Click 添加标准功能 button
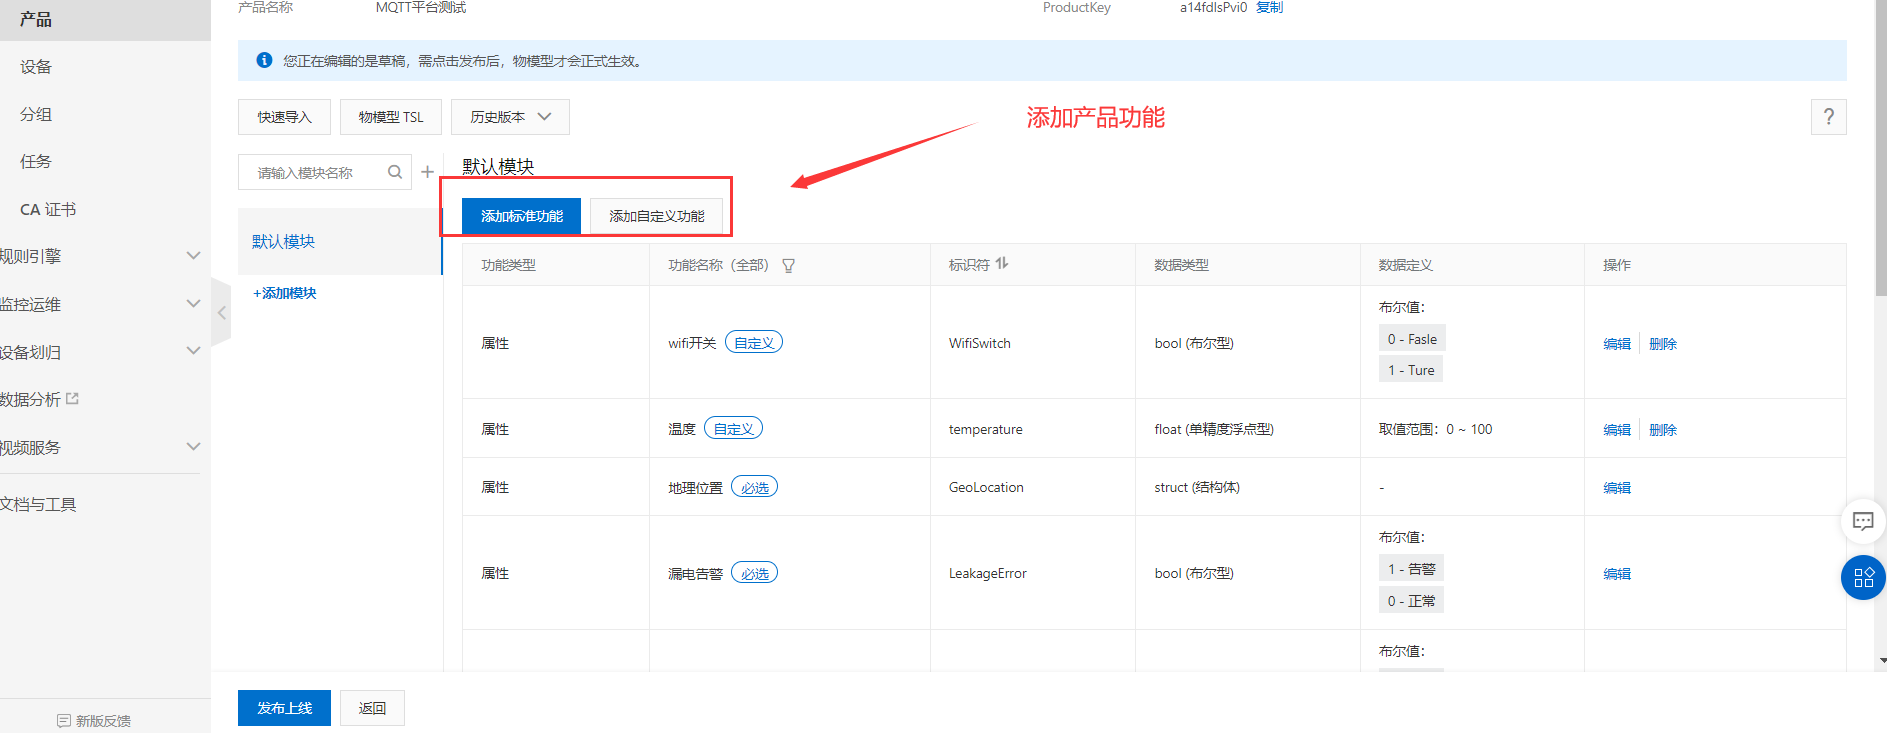1887x733 pixels. pyautogui.click(x=521, y=216)
